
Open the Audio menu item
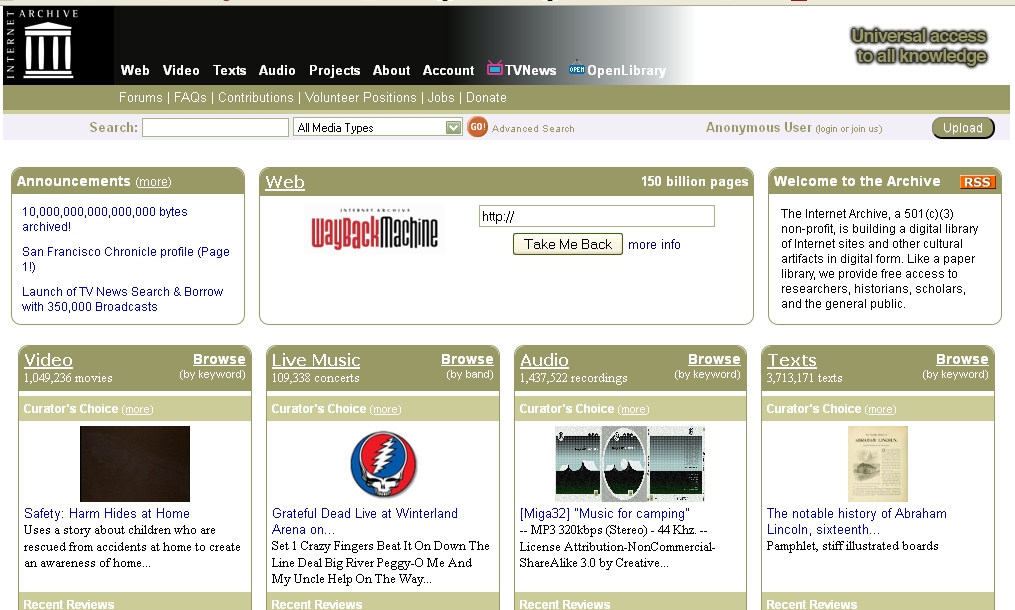point(277,71)
